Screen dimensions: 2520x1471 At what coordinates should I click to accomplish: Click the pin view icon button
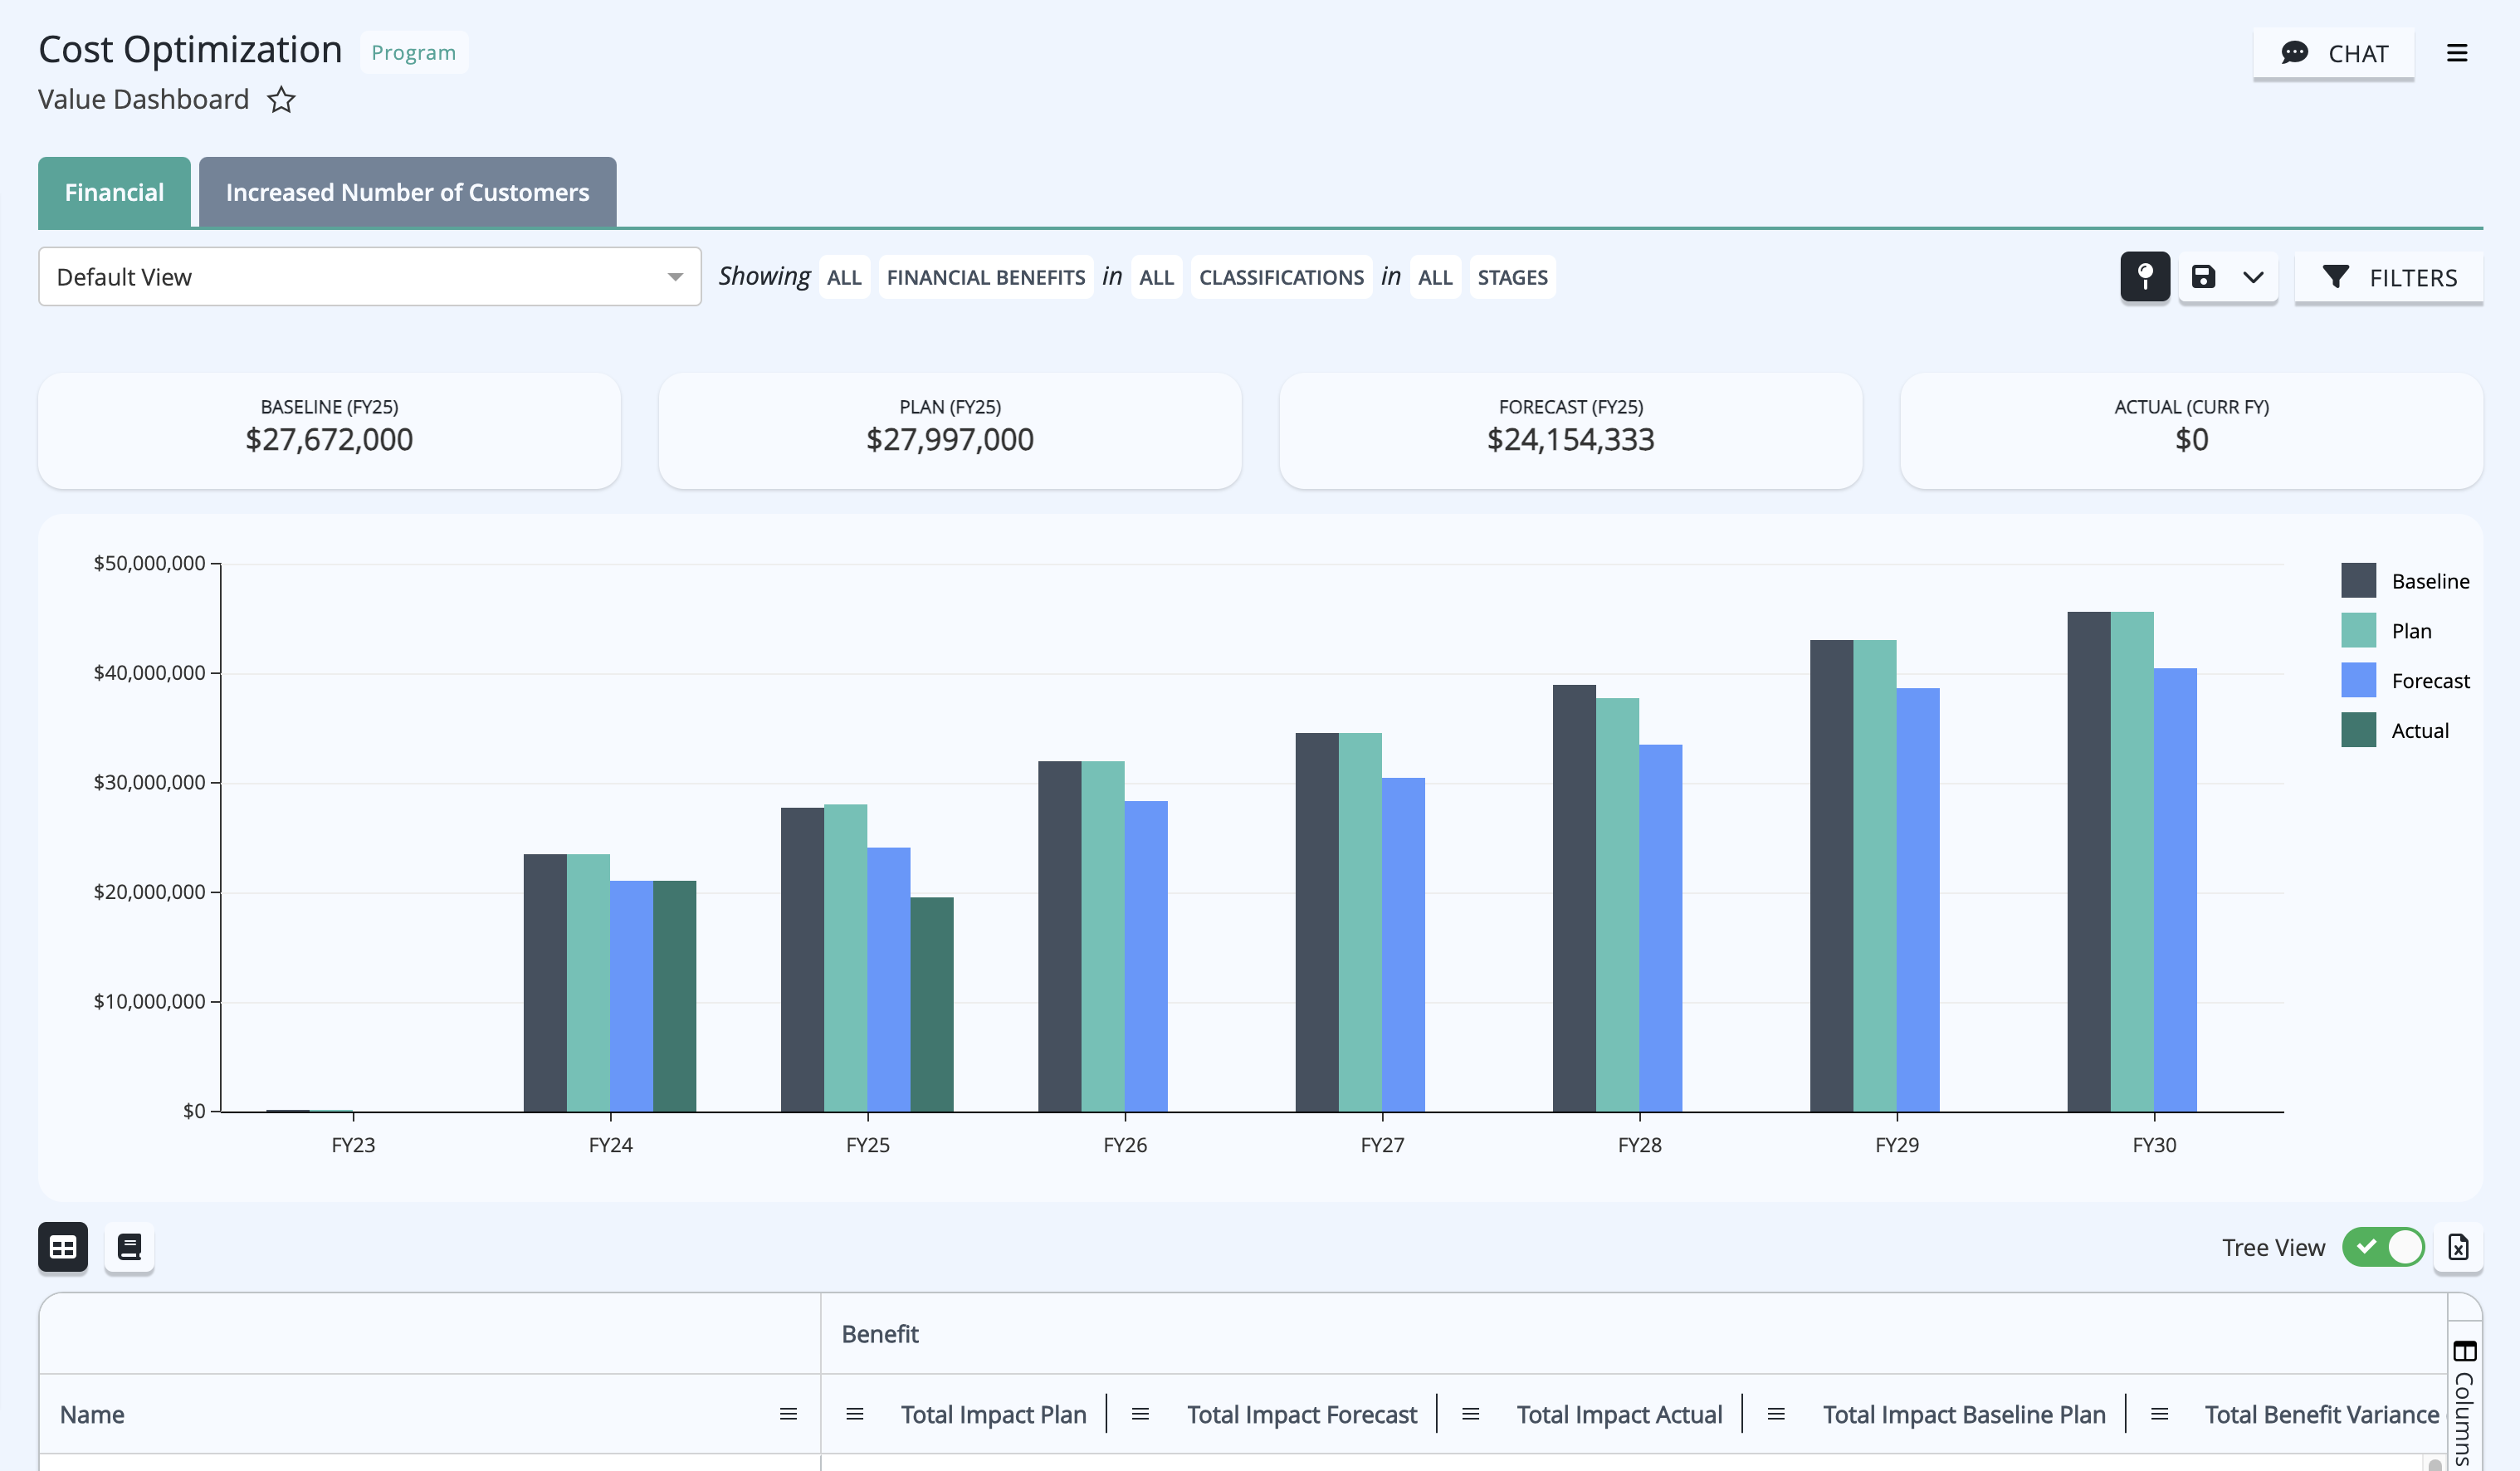(x=2145, y=276)
